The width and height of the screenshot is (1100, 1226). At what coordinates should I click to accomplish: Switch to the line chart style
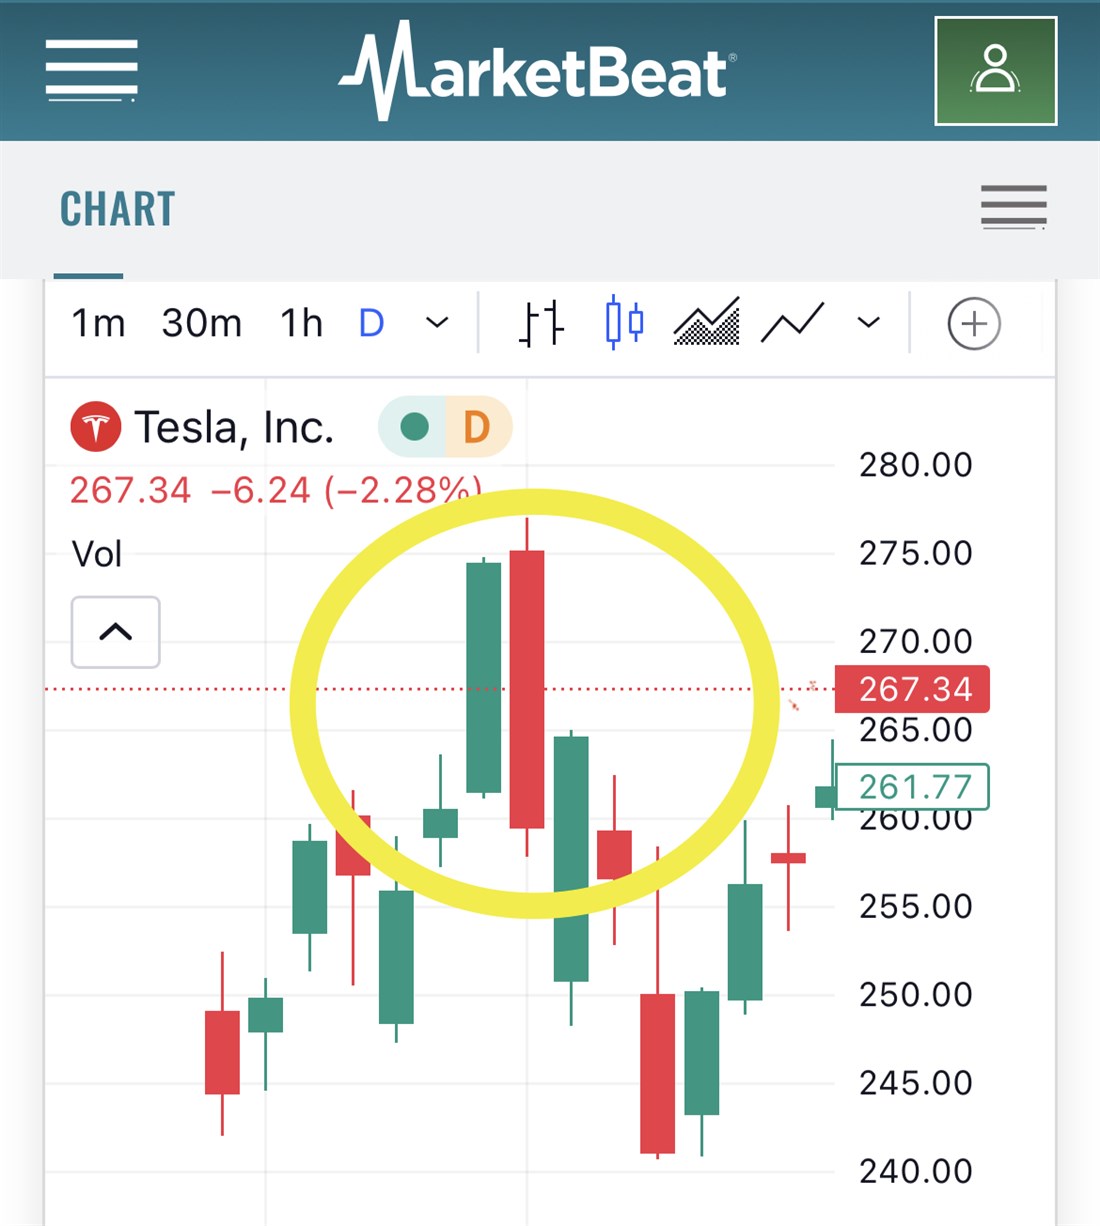tap(793, 323)
